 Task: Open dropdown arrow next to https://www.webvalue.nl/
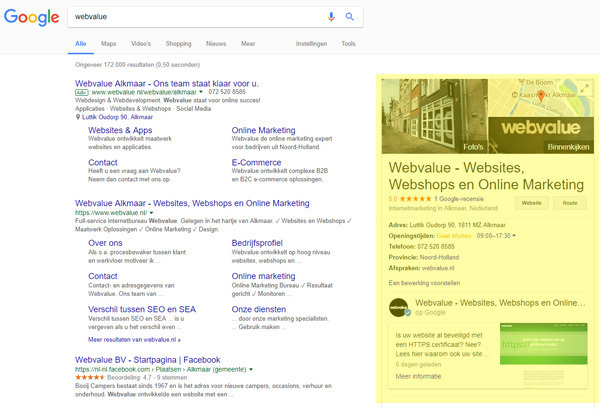click(x=152, y=213)
